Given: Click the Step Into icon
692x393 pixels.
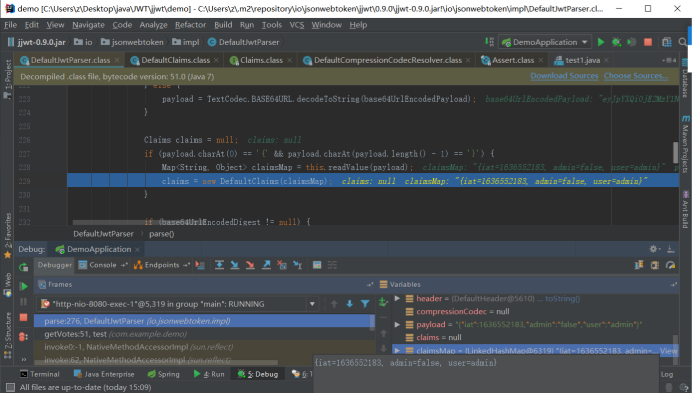Looking at the screenshot, I should 235,265.
